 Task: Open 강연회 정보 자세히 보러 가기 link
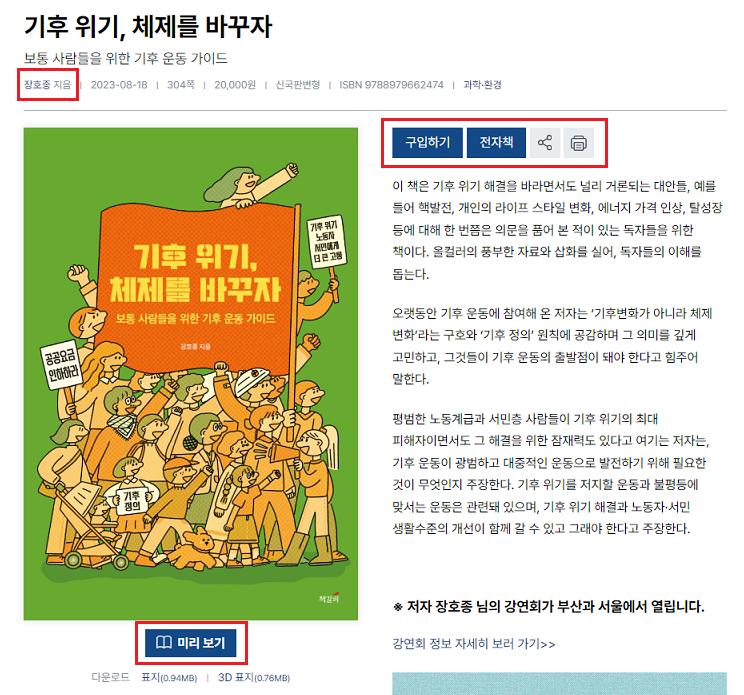click(x=474, y=644)
